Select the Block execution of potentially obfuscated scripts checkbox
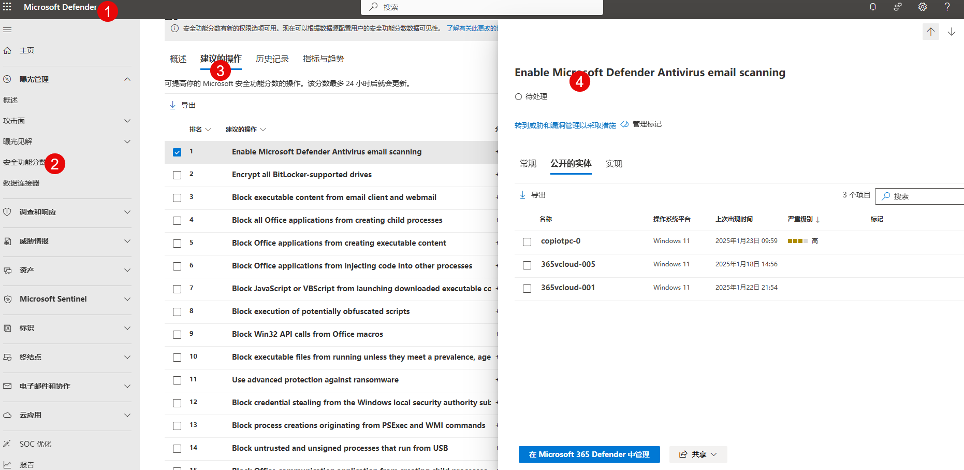The image size is (964, 470). click(x=177, y=311)
